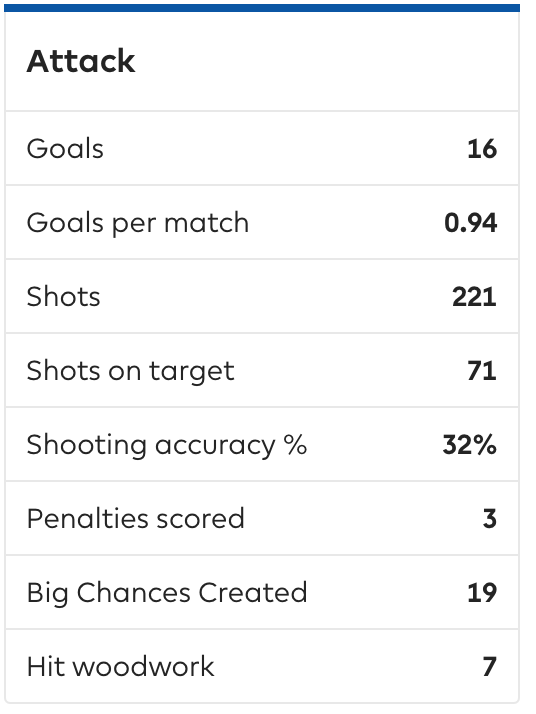Click the Big Chances Created value 19

click(482, 593)
